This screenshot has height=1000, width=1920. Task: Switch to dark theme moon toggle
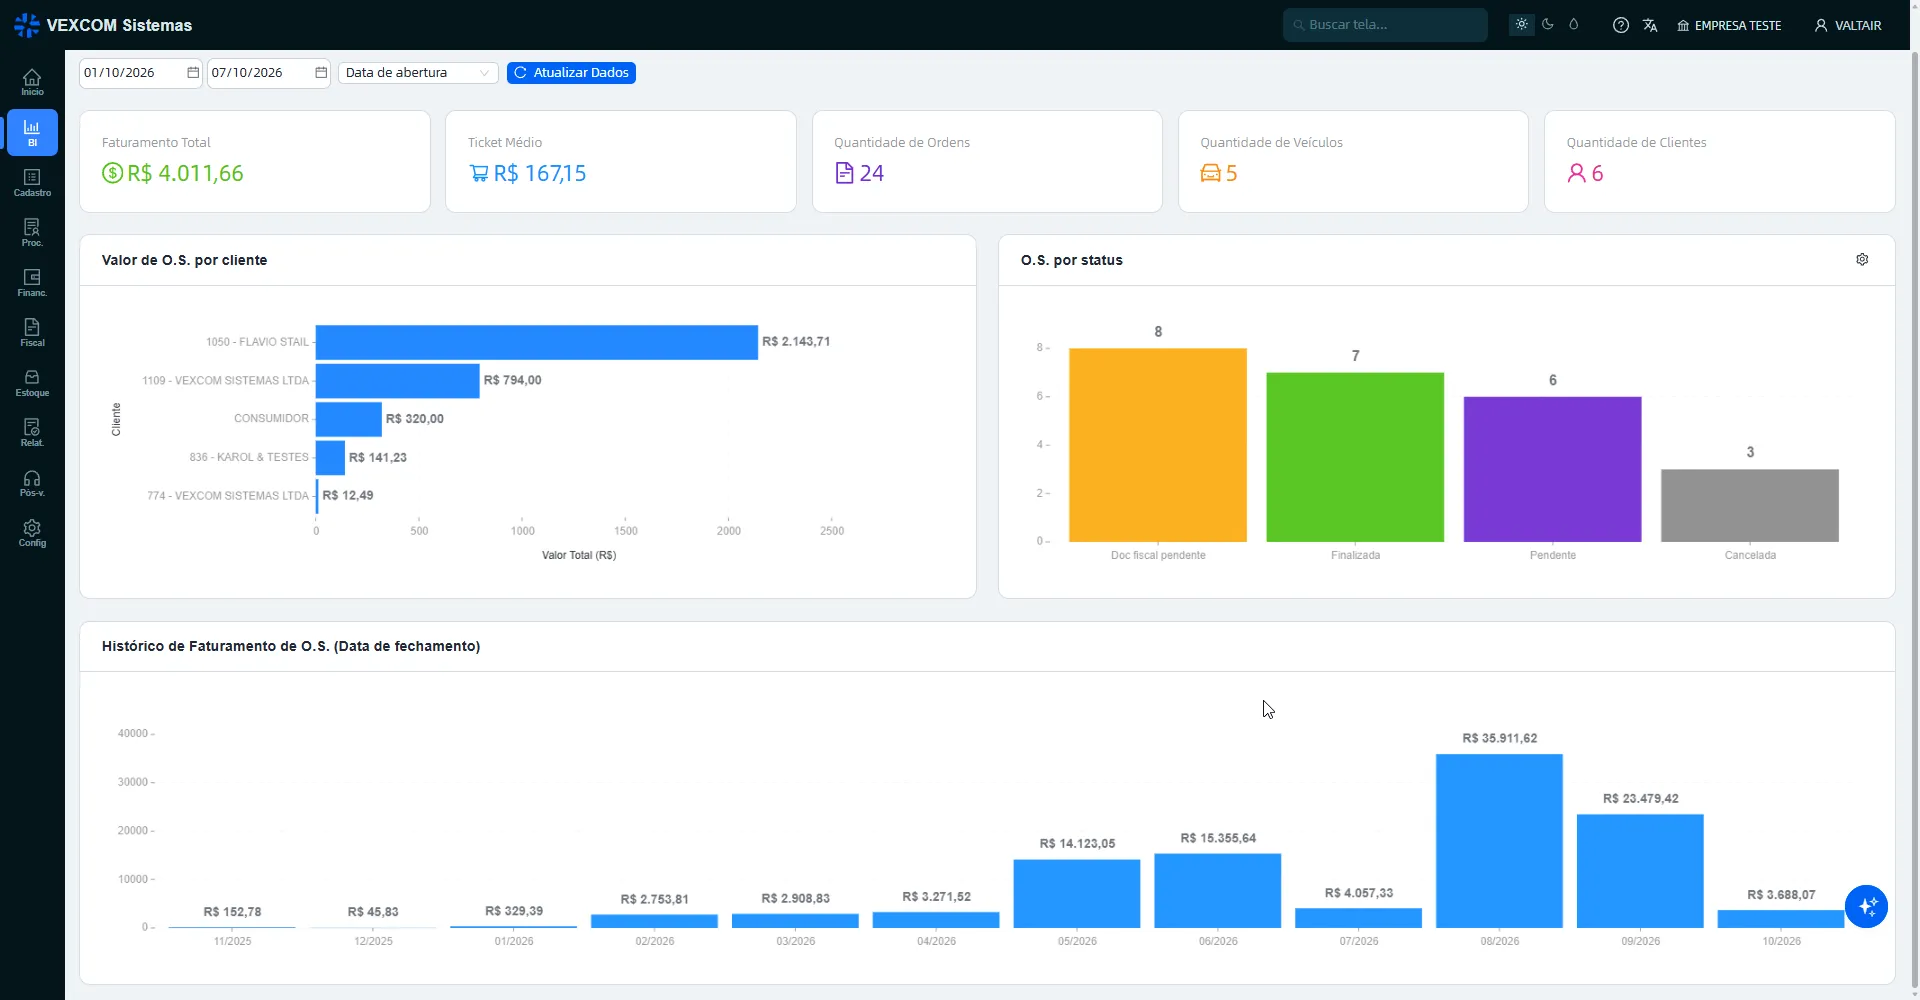[1548, 24]
